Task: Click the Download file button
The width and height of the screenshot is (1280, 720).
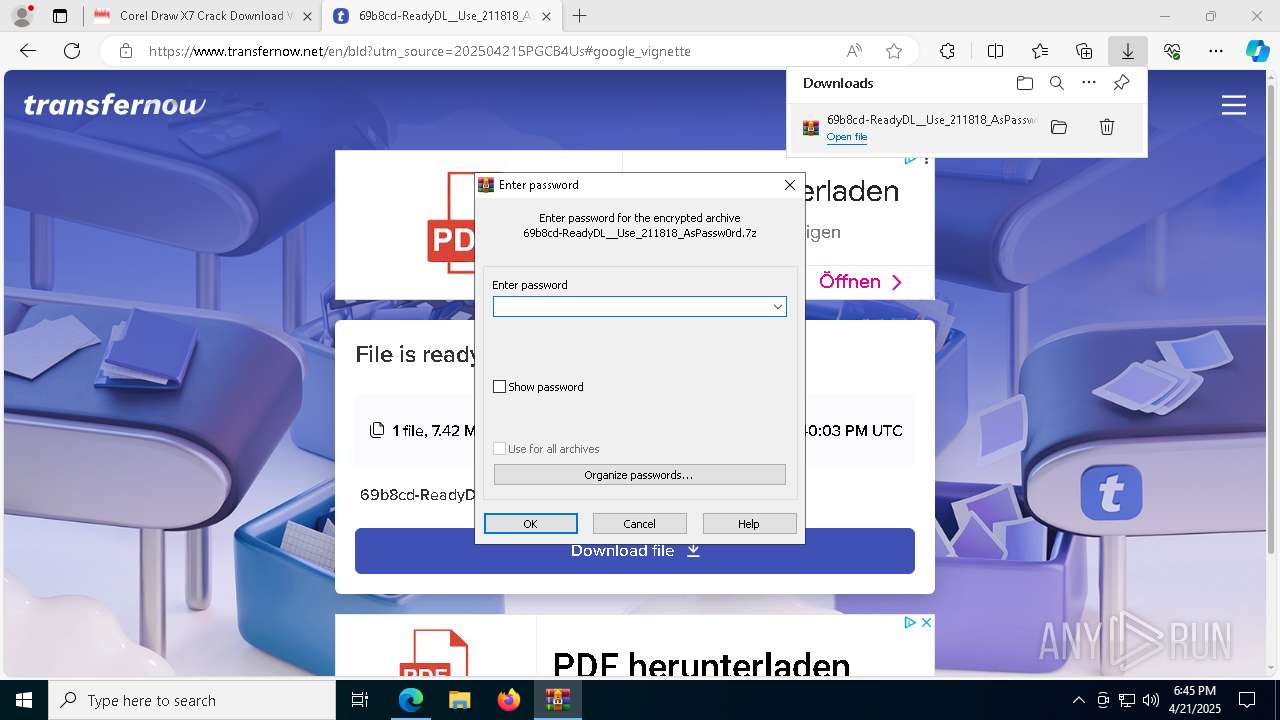Action: 635,551
